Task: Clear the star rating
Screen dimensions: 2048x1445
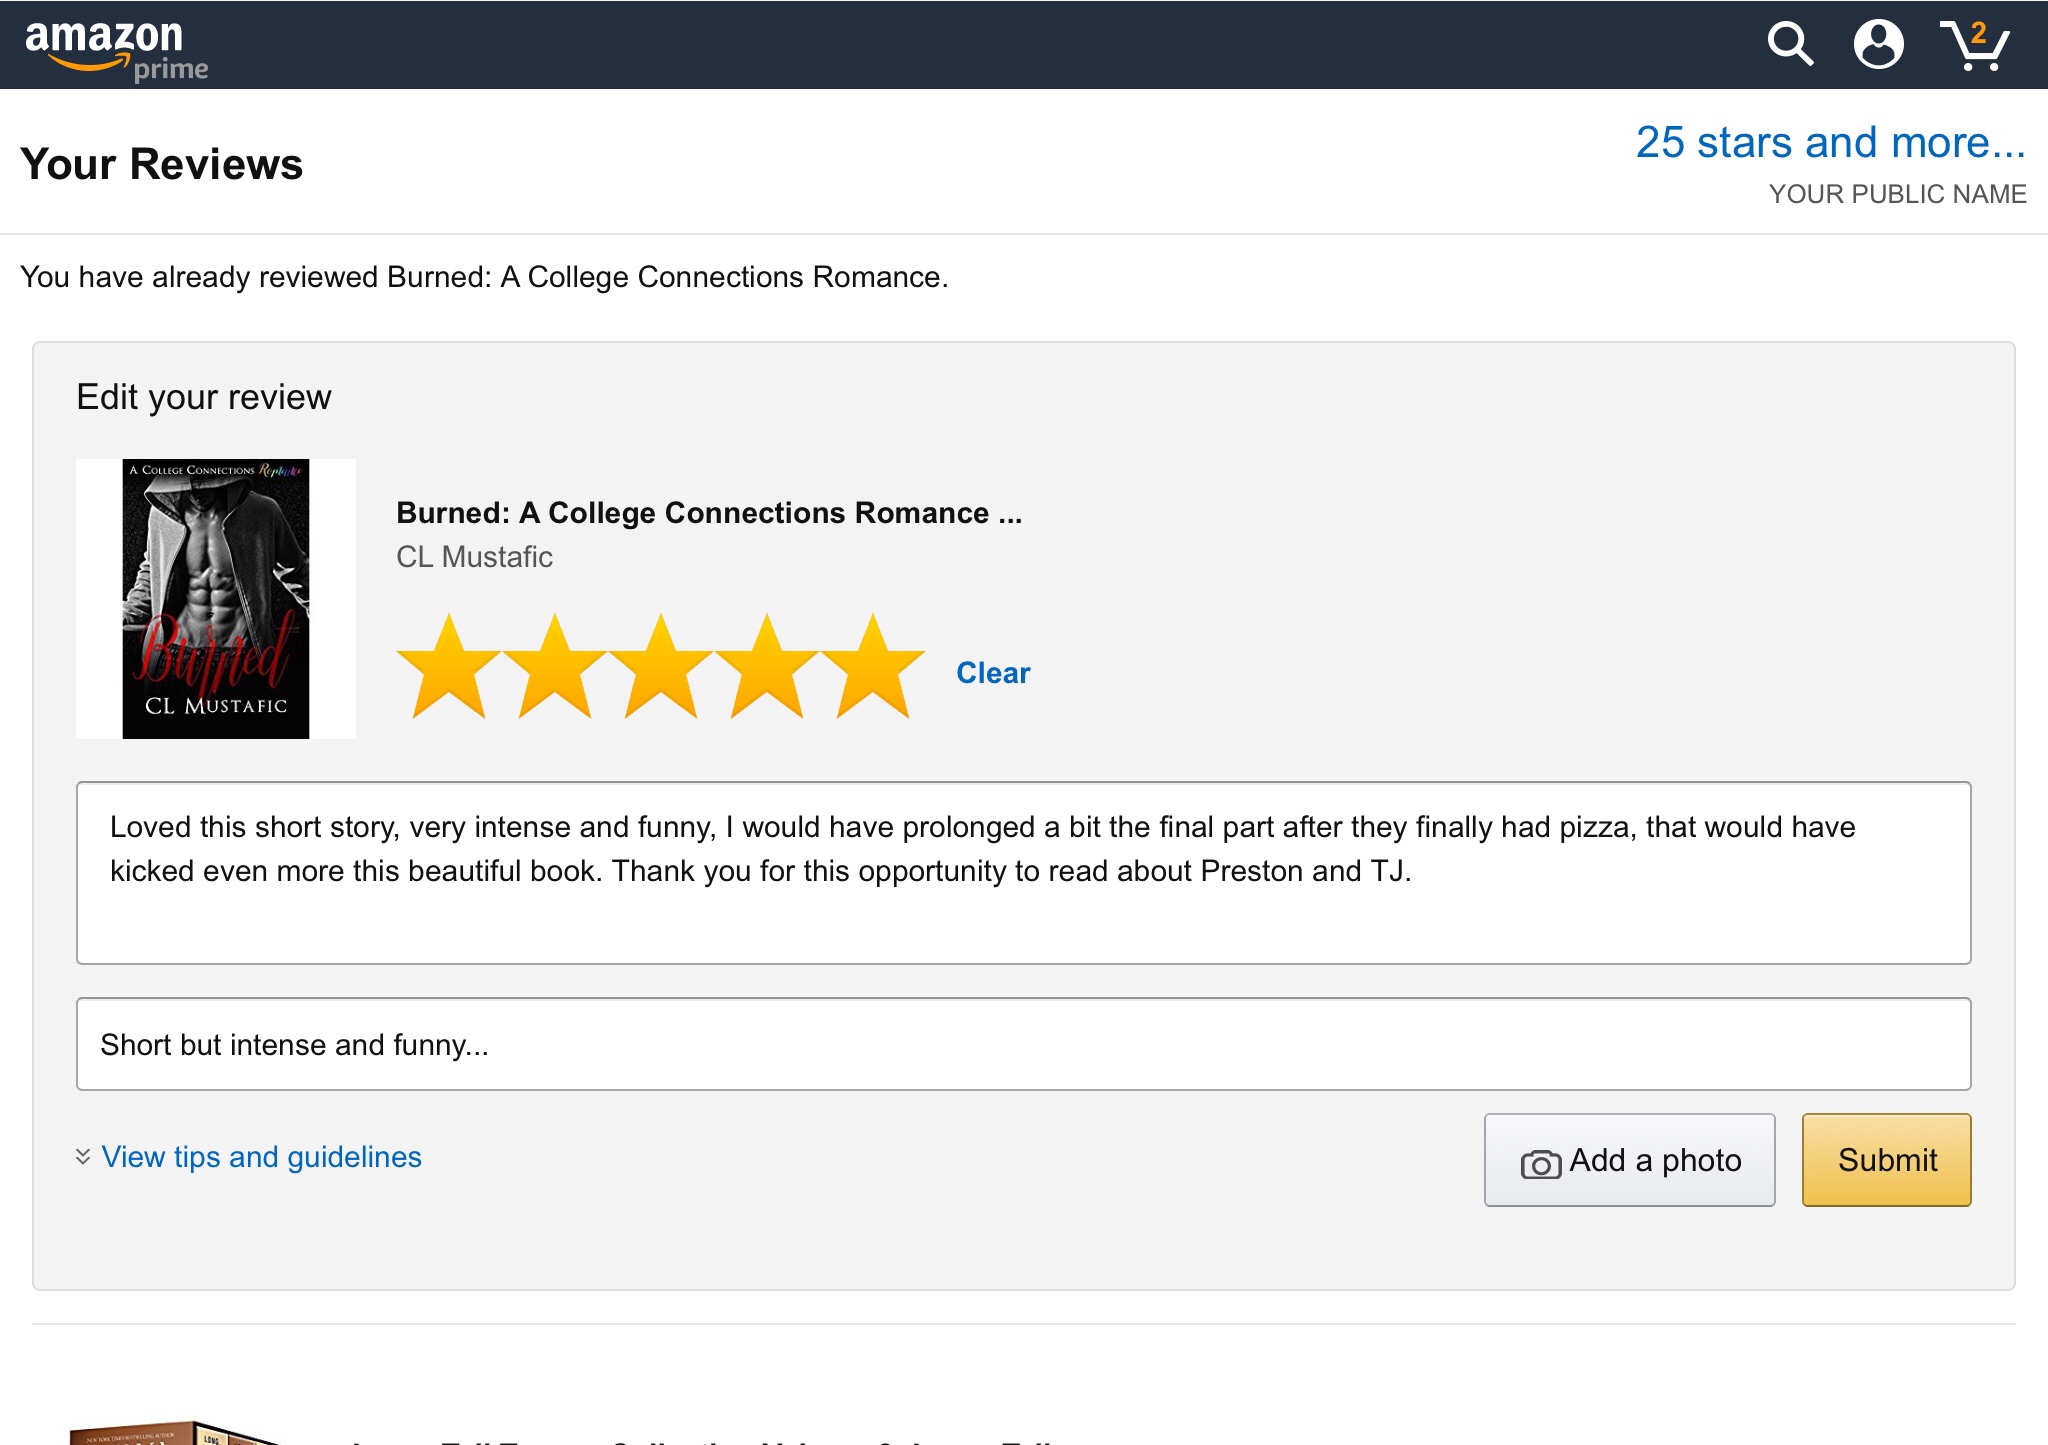Action: [x=992, y=673]
